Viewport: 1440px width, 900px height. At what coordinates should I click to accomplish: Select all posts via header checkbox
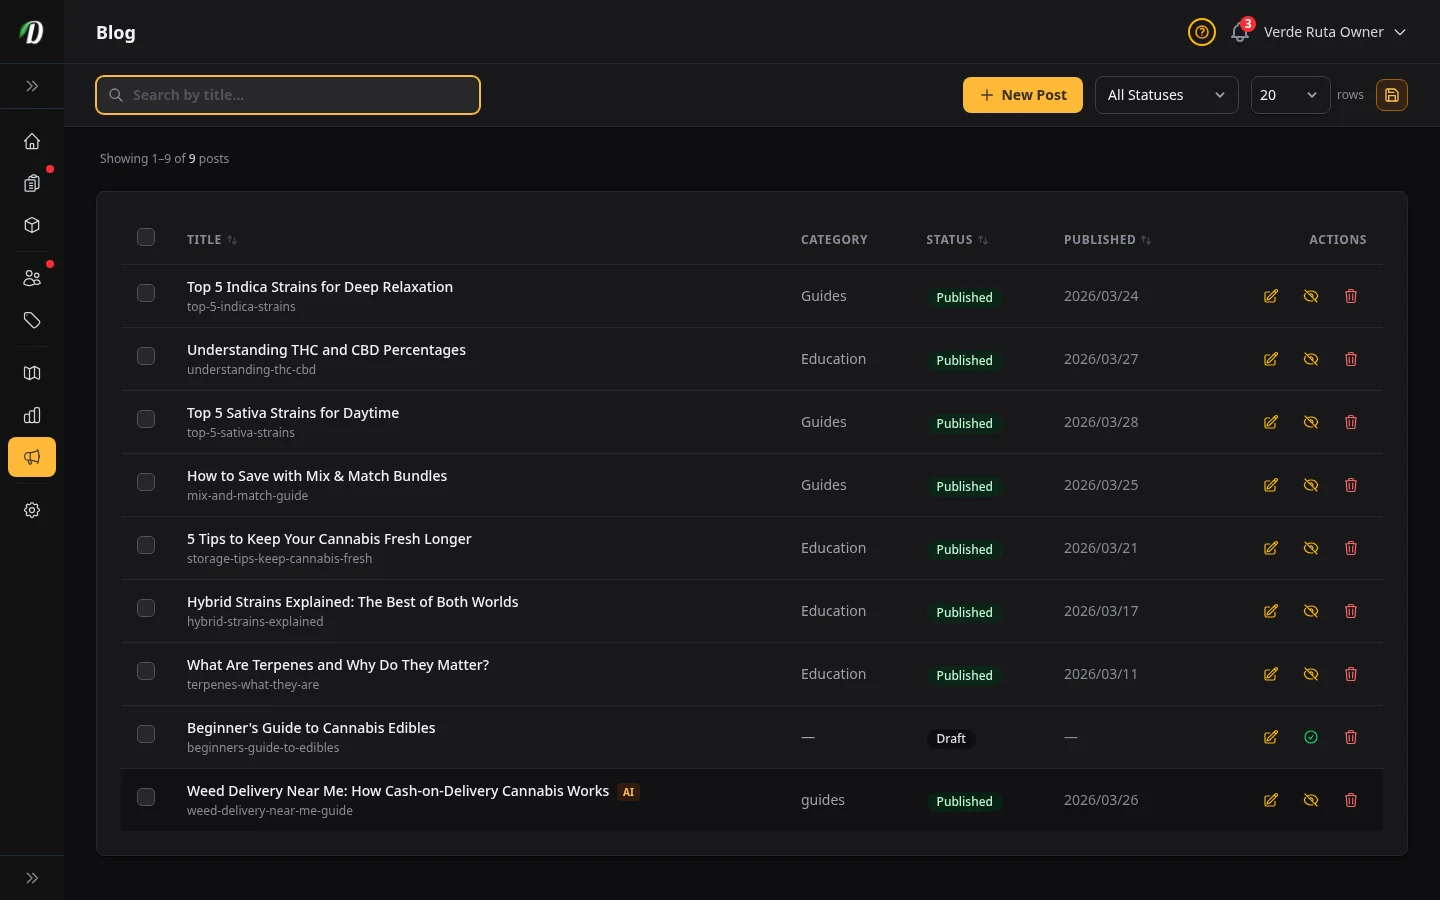click(146, 237)
